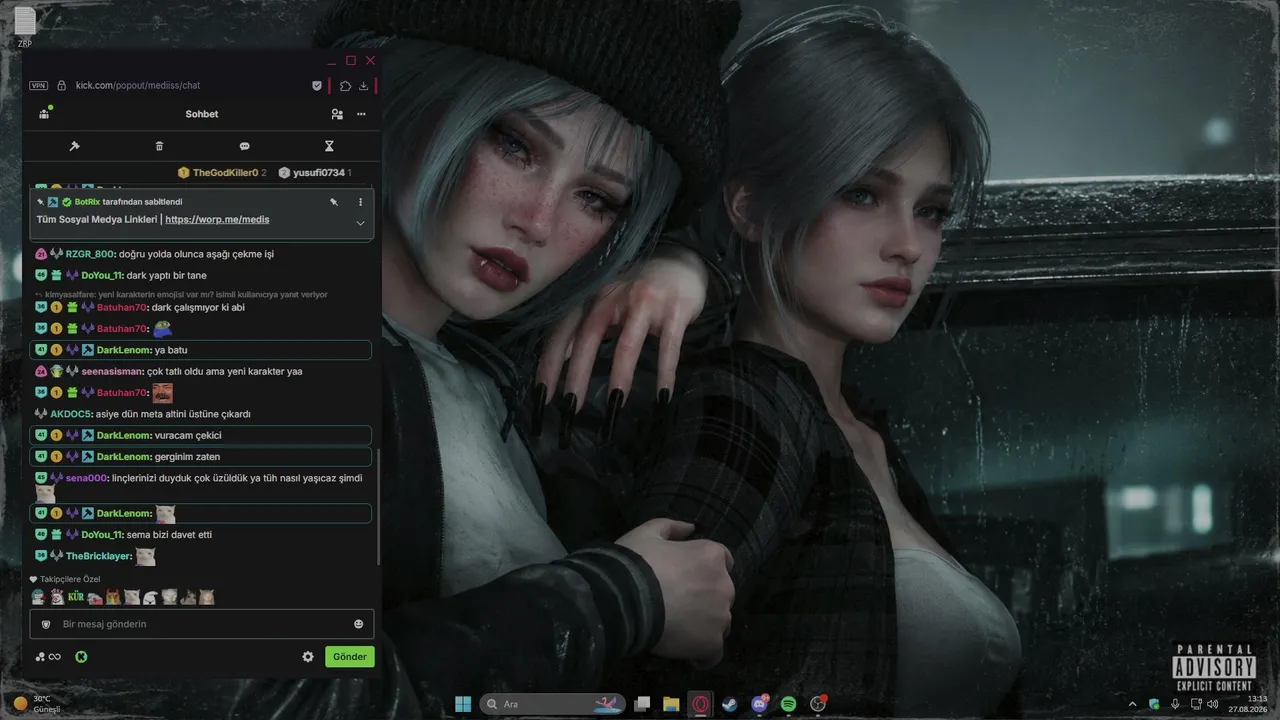Insert the first teal-haired follower emote
The image size is (1280, 720).
[38, 597]
